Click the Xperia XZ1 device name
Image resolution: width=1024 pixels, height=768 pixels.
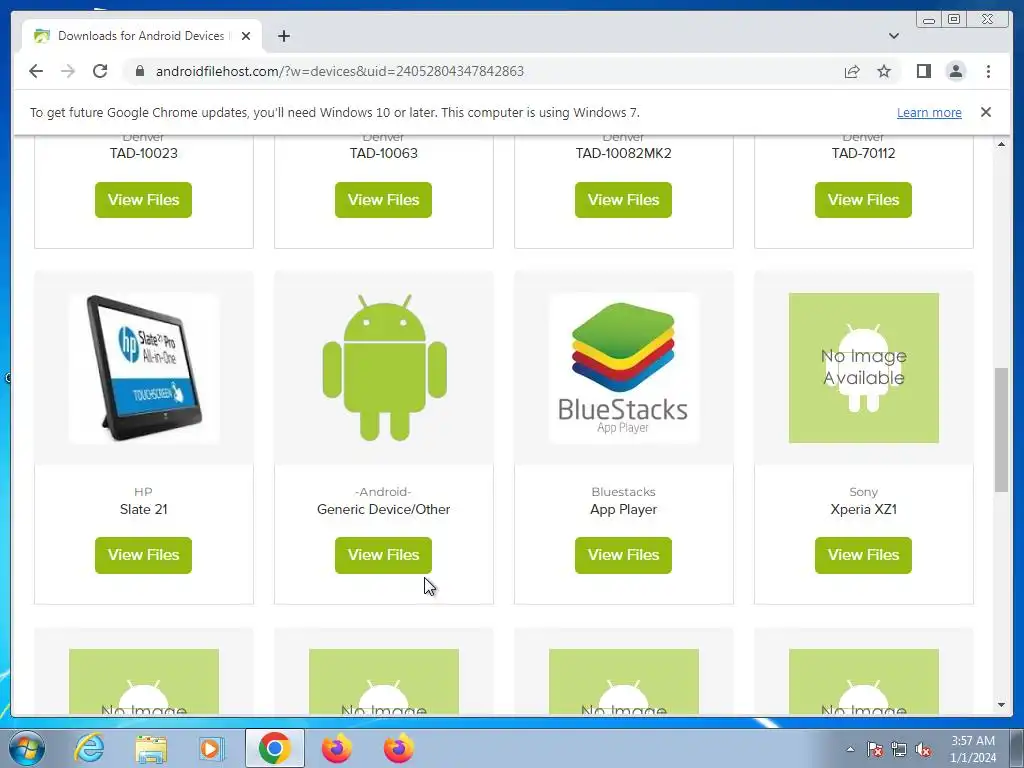tap(863, 509)
